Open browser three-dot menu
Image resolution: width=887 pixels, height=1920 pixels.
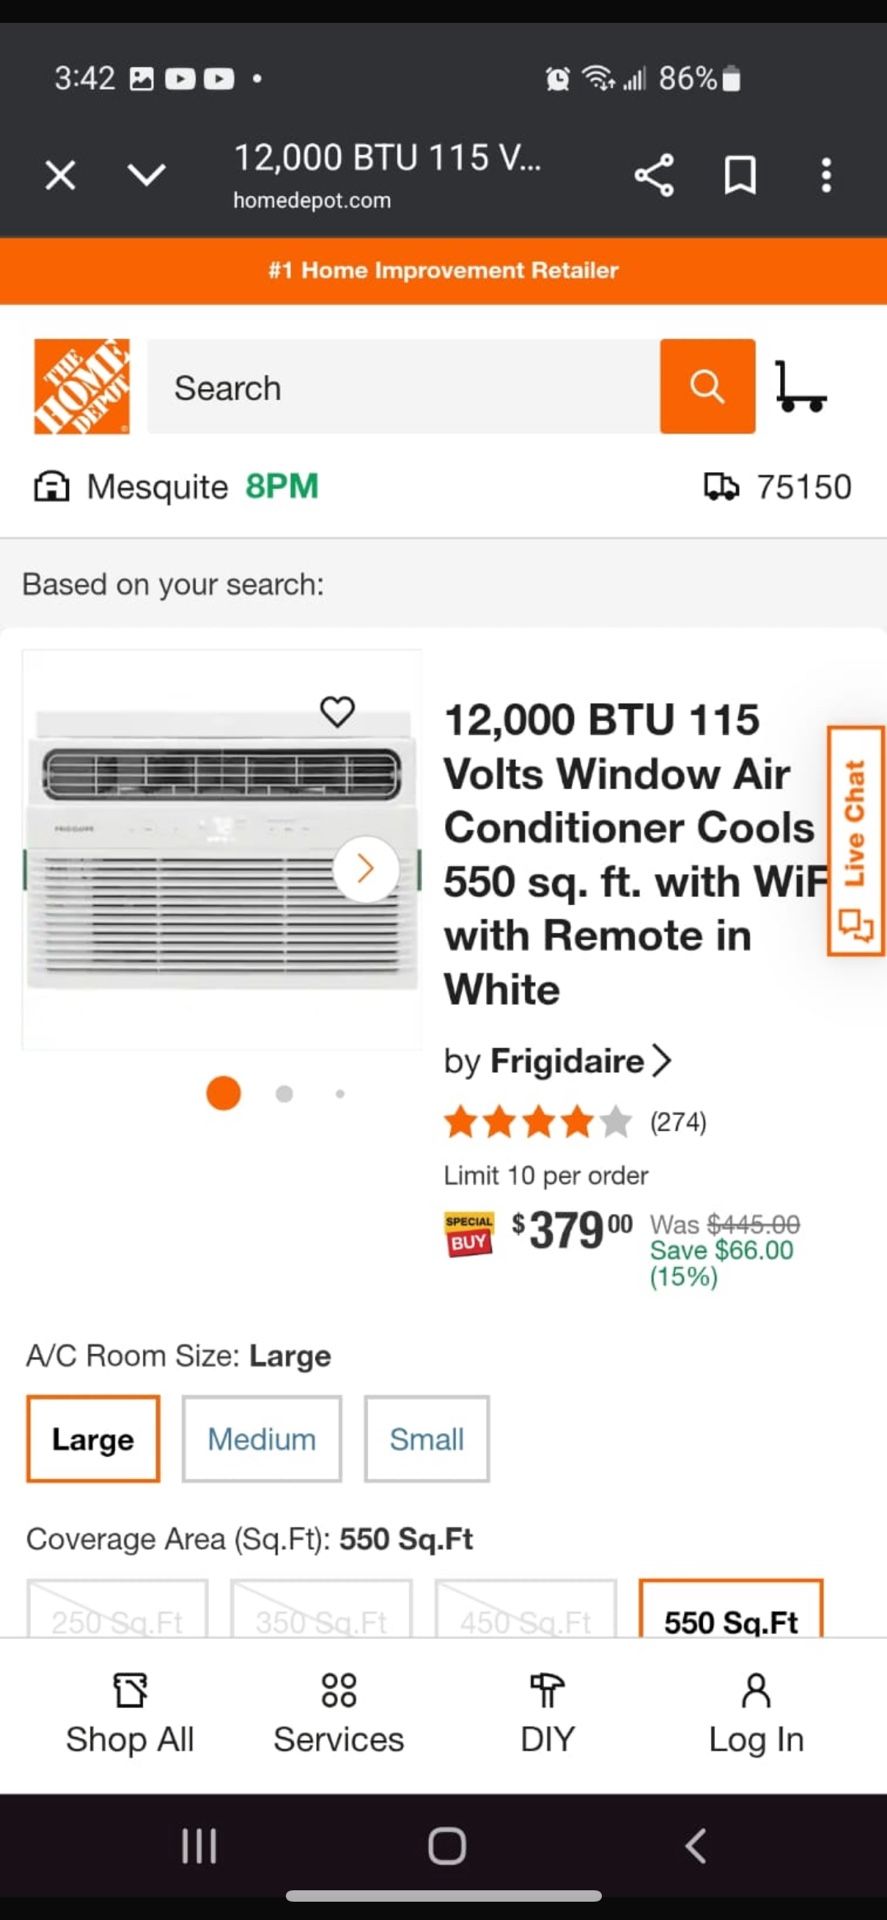826,176
